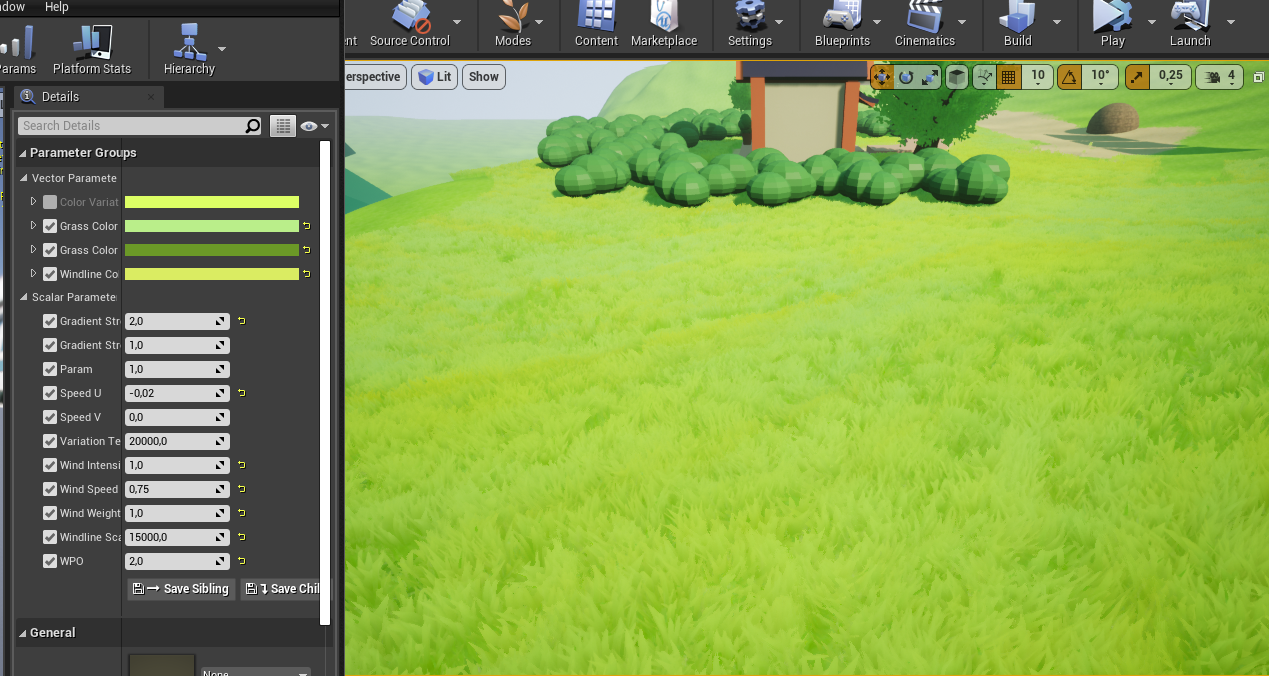Toggle the grid snapping icon
The width and height of the screenshot is (1269, 676).
tap(1008, 76)
